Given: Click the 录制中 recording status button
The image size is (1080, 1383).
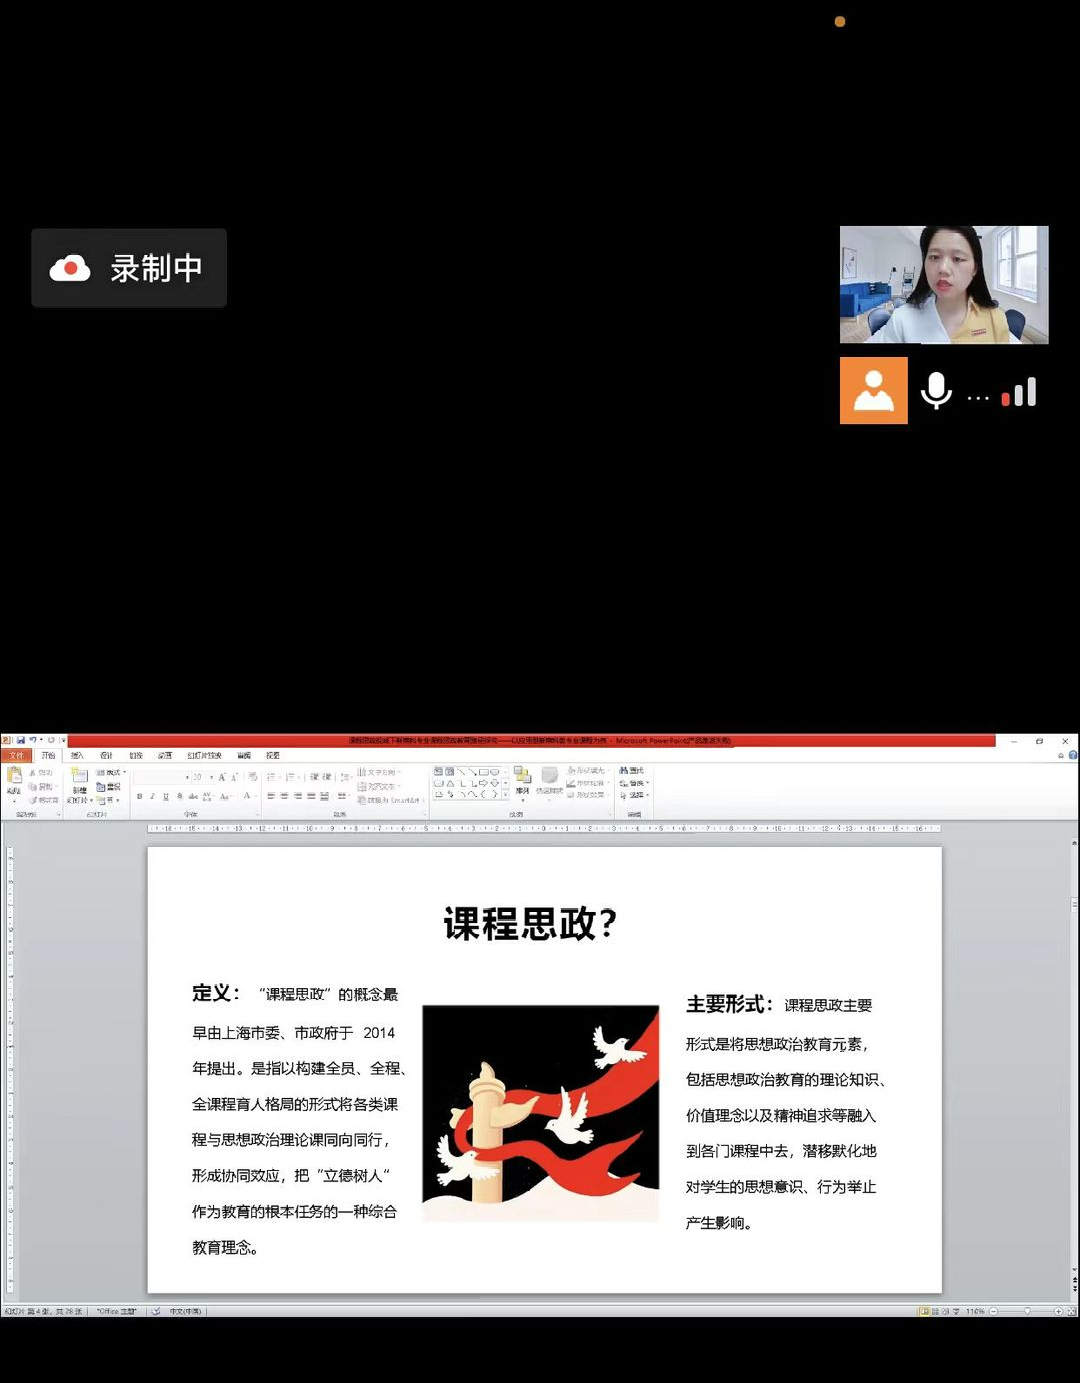Looking at the screenshot, I should click(x=129, y=268).
